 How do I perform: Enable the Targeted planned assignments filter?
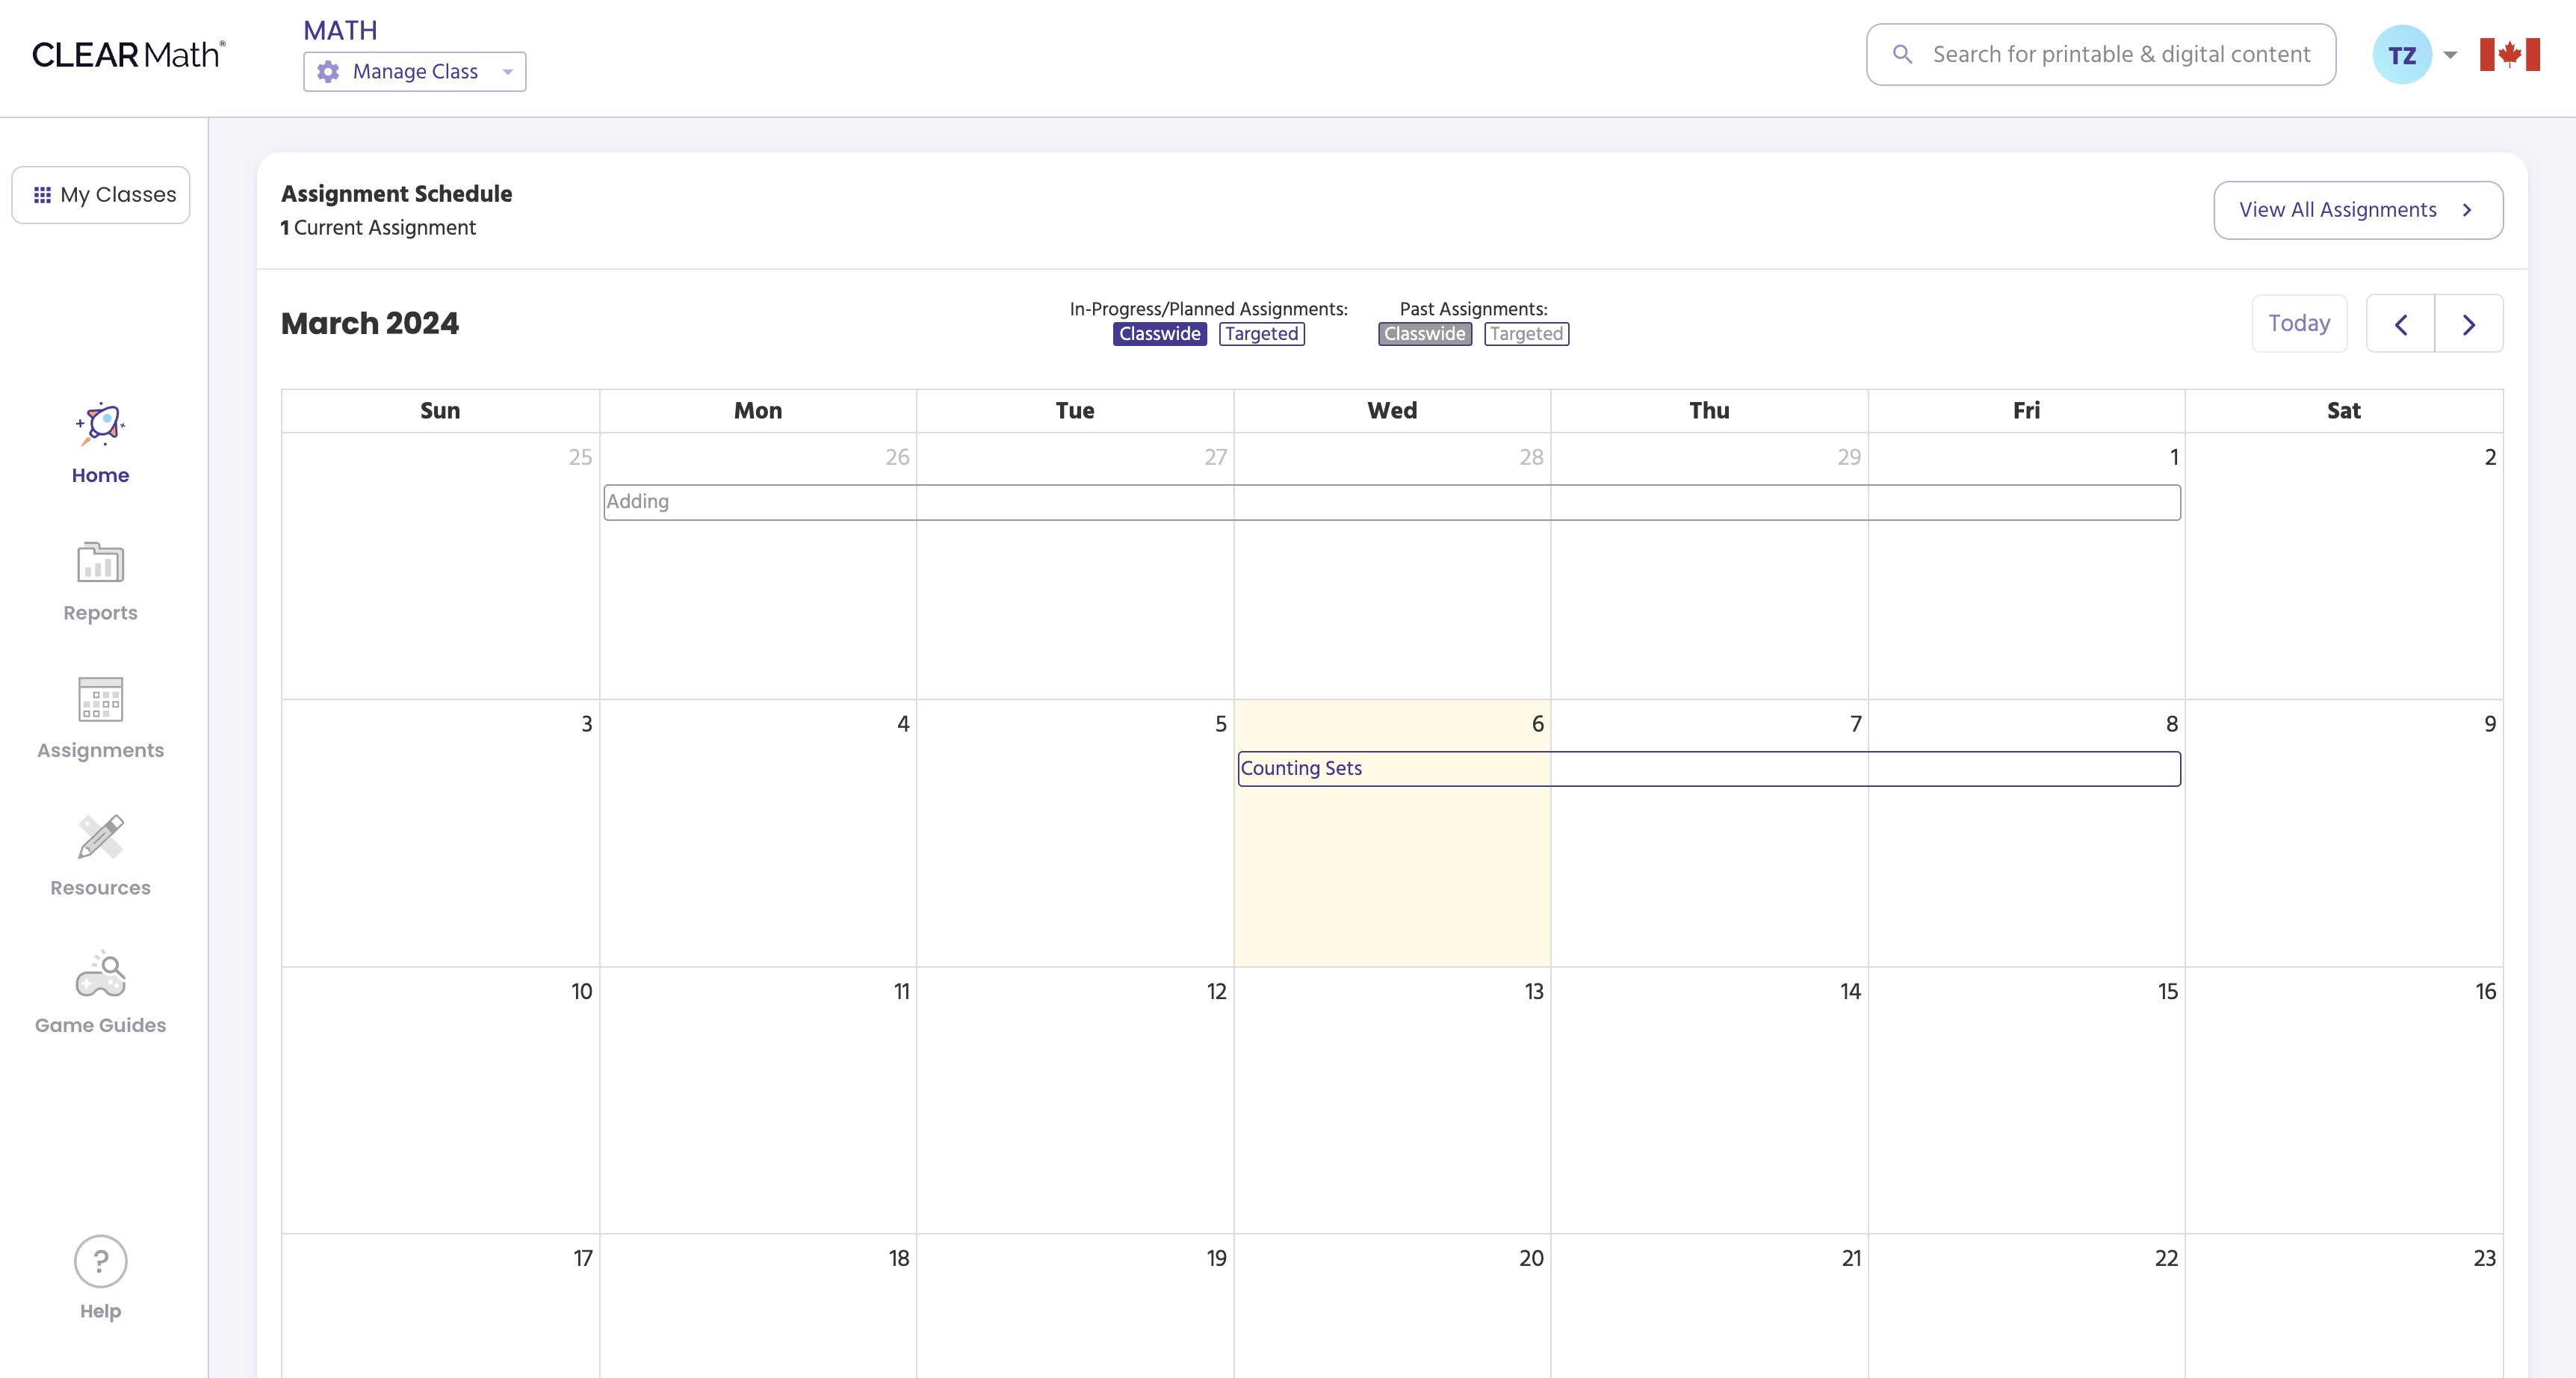(x=1262, y=334)
